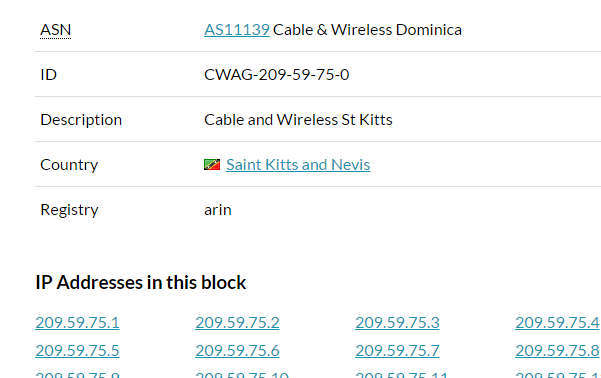Open IP address 209.59.75.3

(397, 322)
